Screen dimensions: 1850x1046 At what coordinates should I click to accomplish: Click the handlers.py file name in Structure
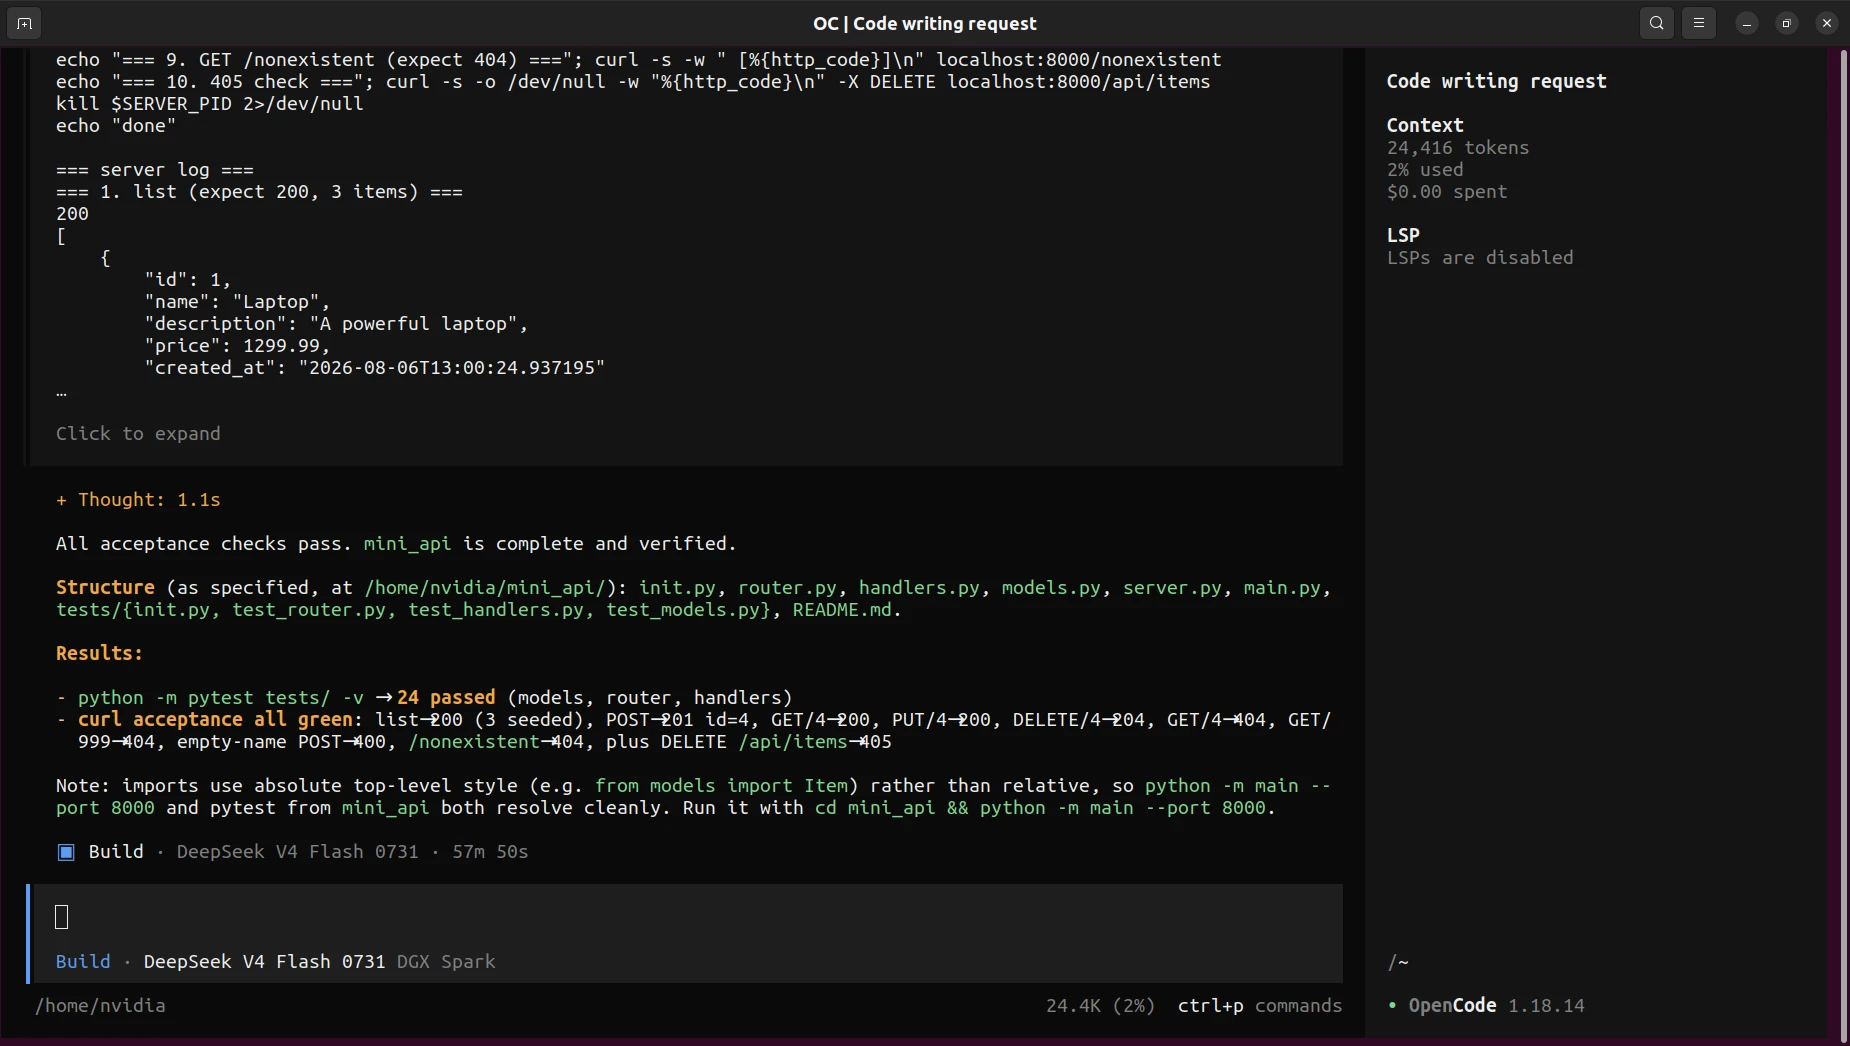pos(919,588)
